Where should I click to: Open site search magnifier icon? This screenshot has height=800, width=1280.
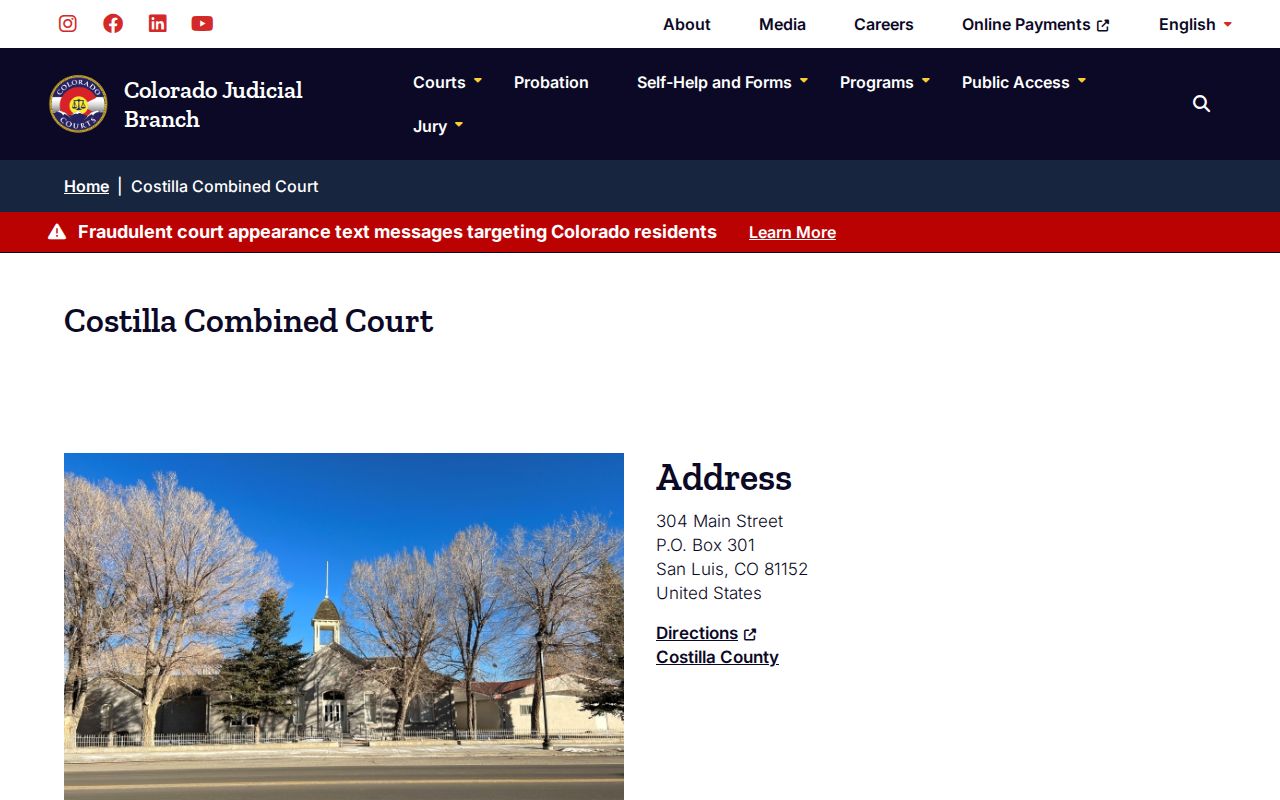1202,104
